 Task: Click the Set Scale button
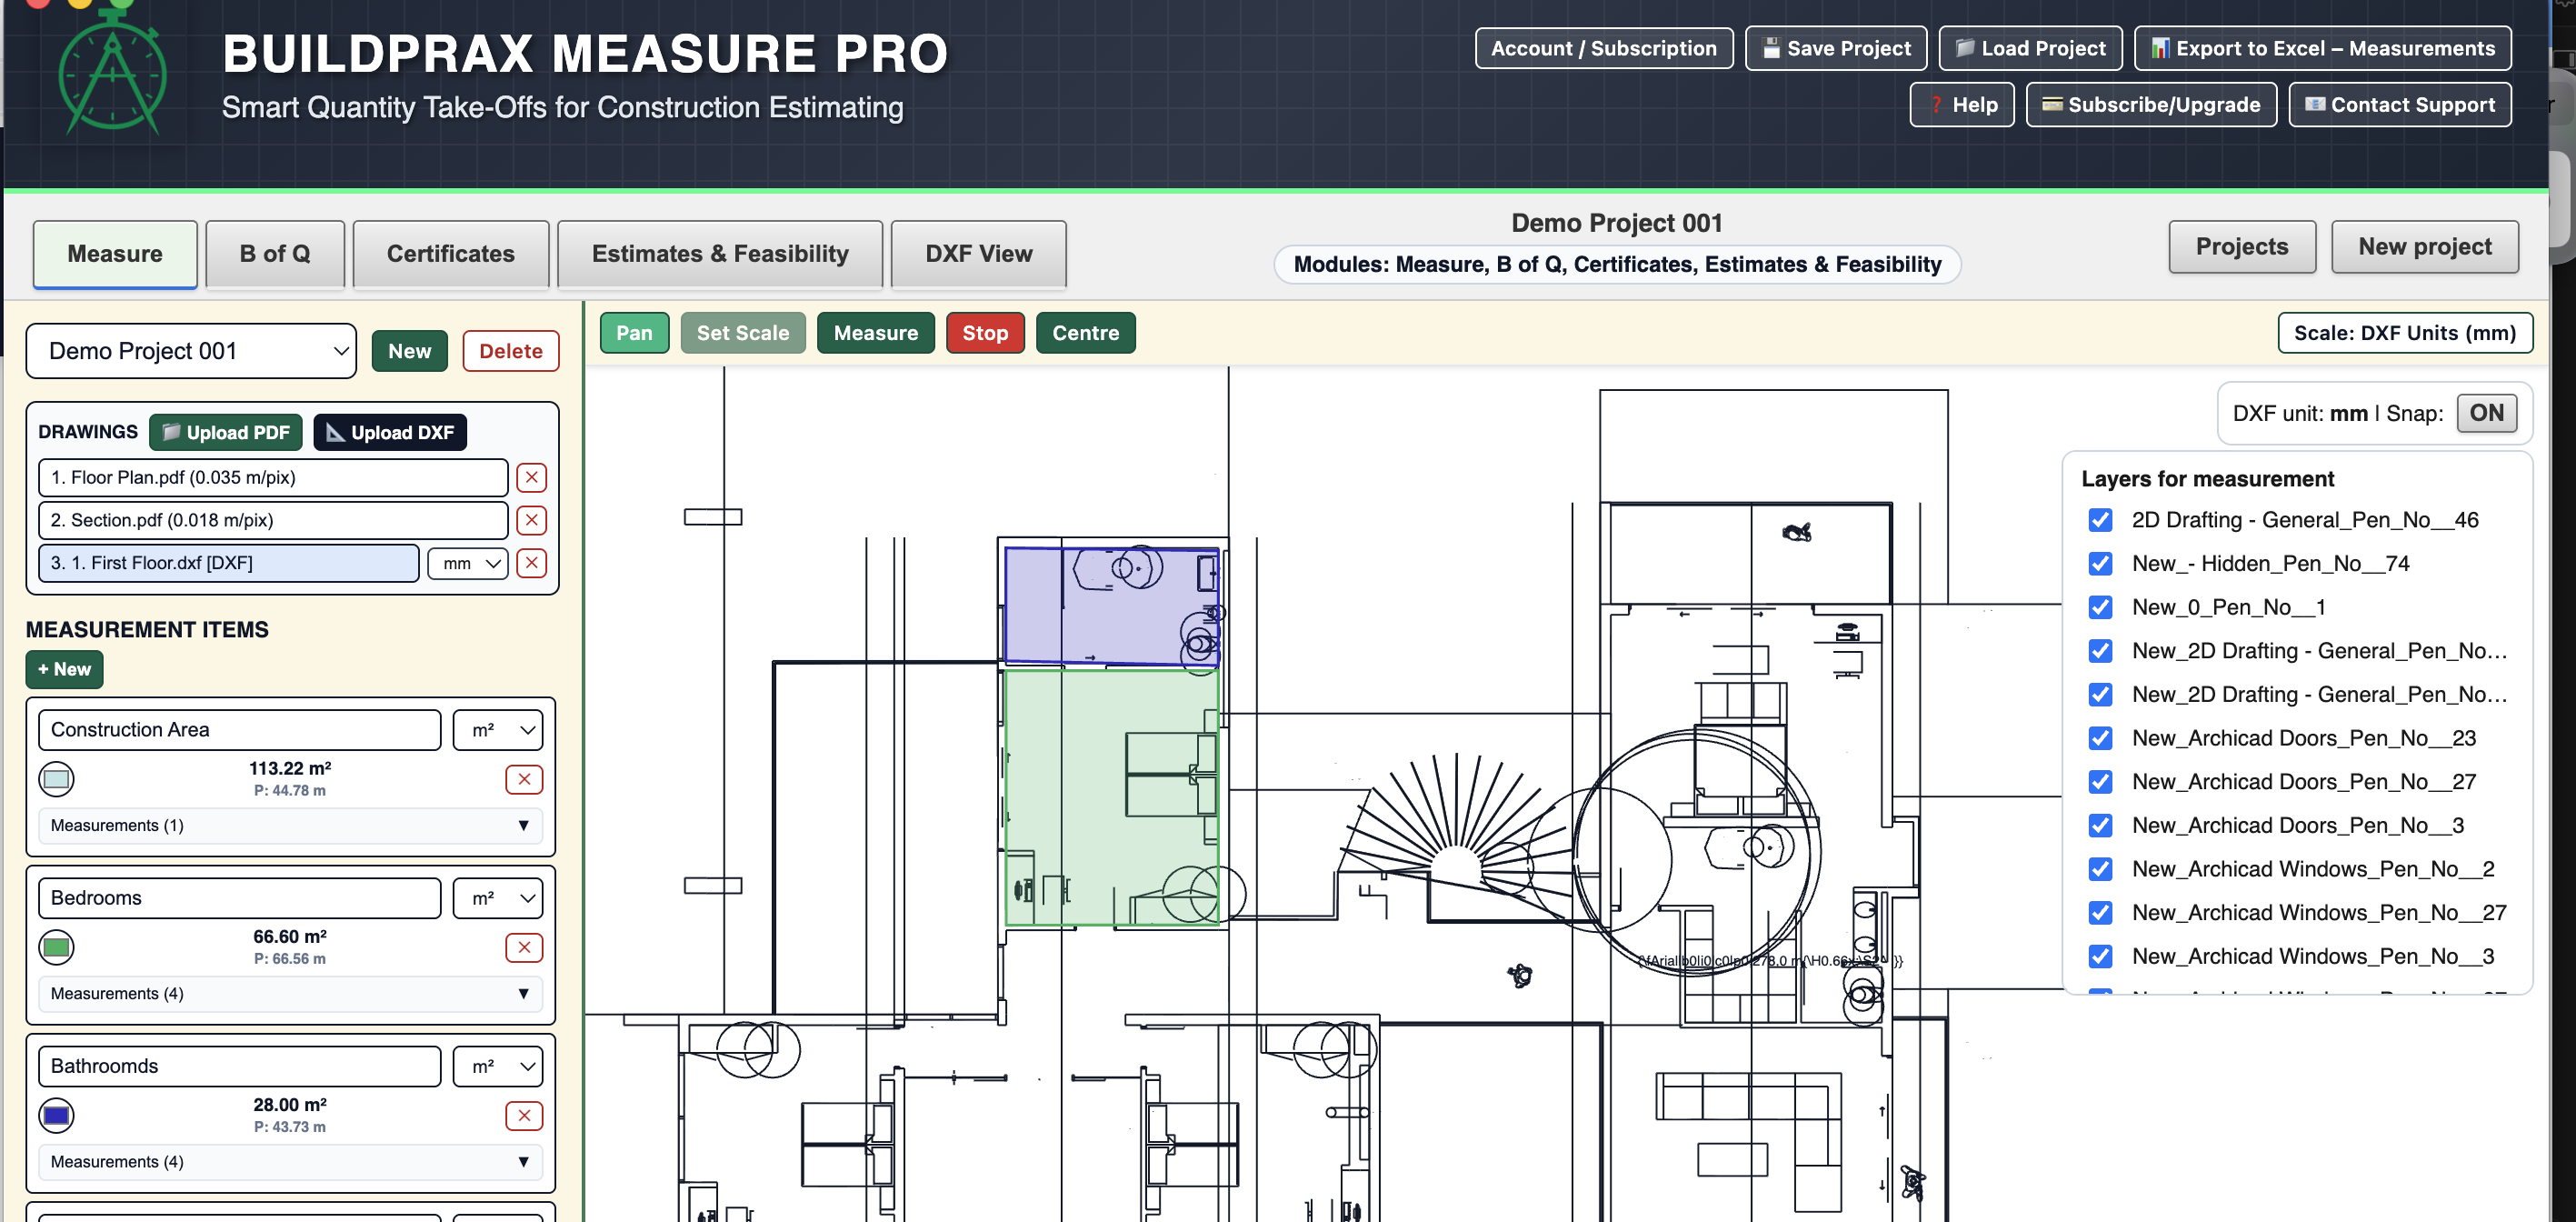(x=743, y=333)
